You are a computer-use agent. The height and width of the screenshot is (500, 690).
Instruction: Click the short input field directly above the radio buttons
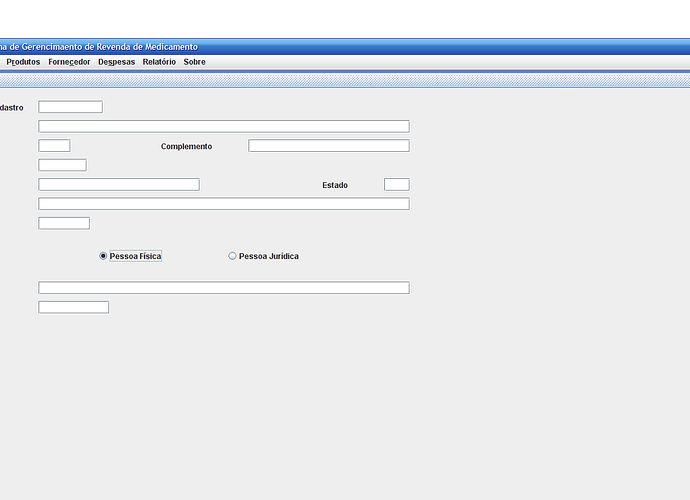pyautogui.click(x=64, y=223)
